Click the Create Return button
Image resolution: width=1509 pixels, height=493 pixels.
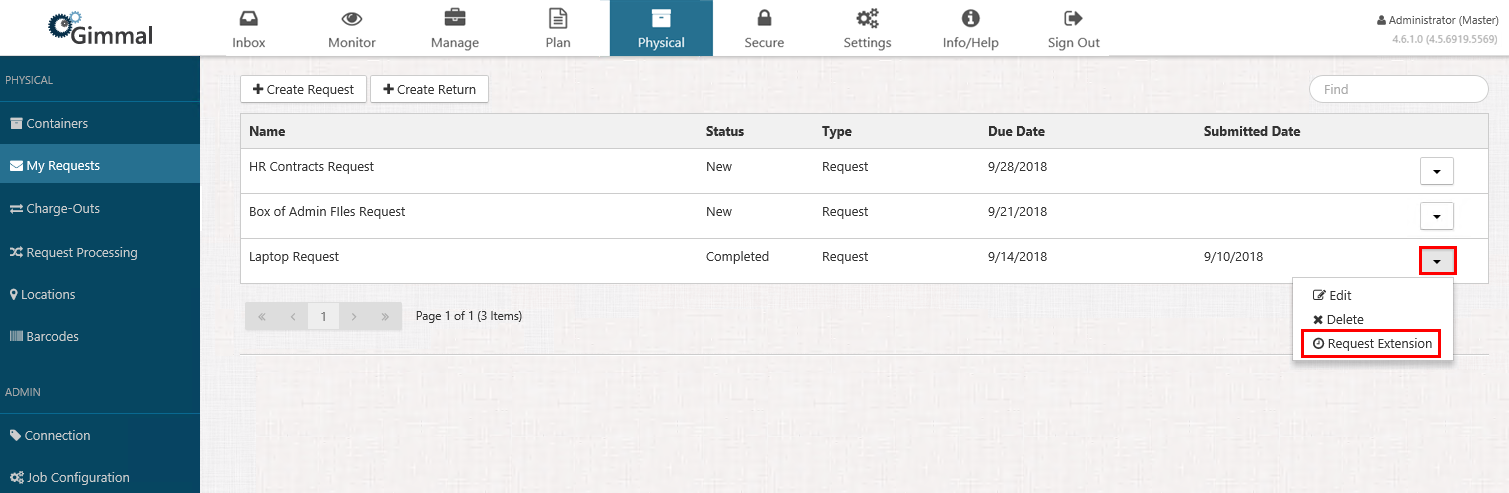tap(429, 90)
